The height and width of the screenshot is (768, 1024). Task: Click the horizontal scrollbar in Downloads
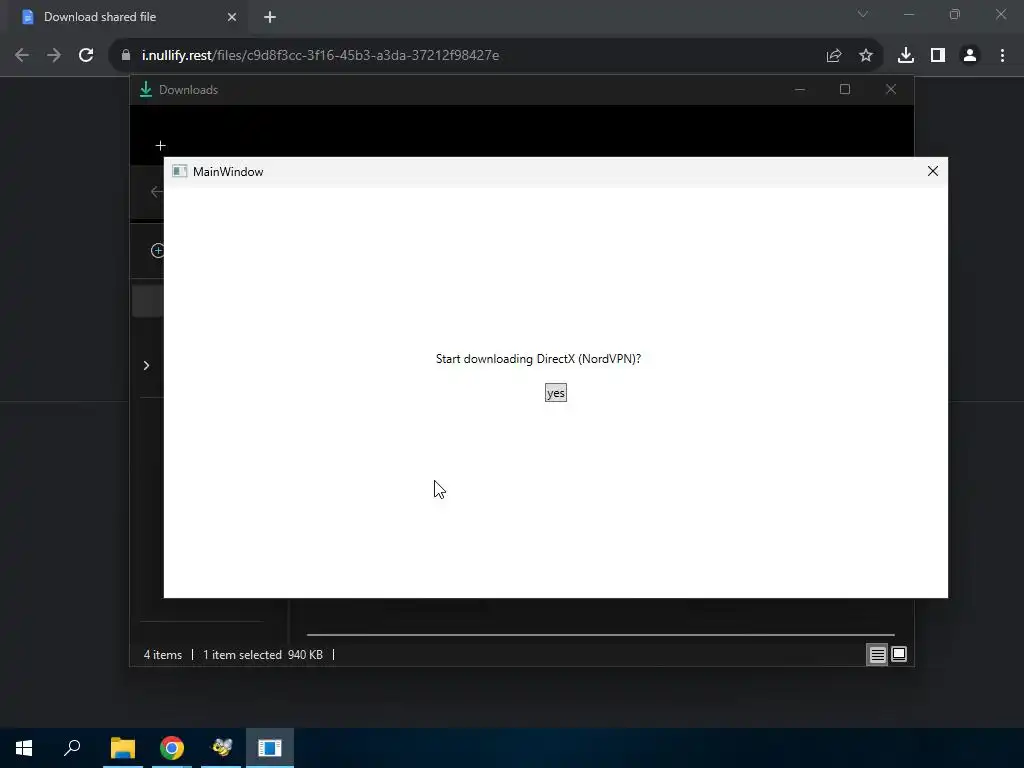(600, 634)
